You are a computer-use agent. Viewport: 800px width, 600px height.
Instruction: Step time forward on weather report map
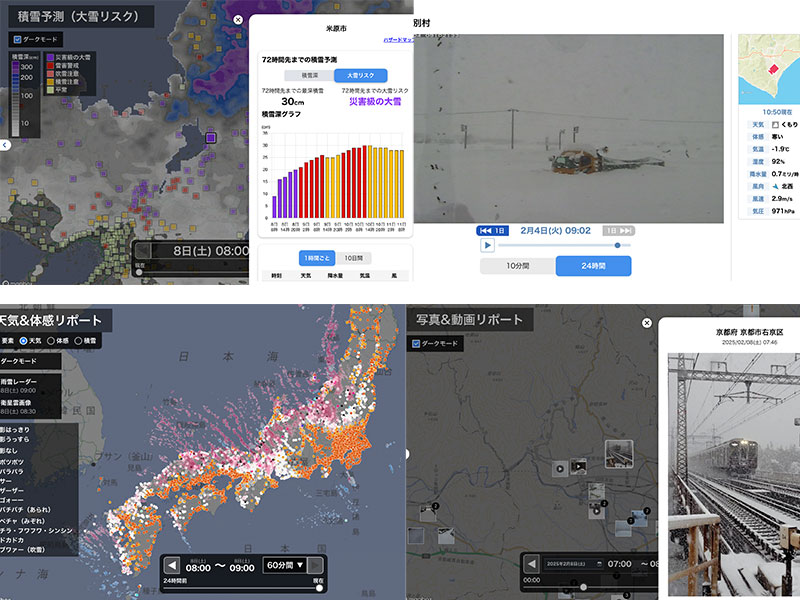click(x=316, y=566)
